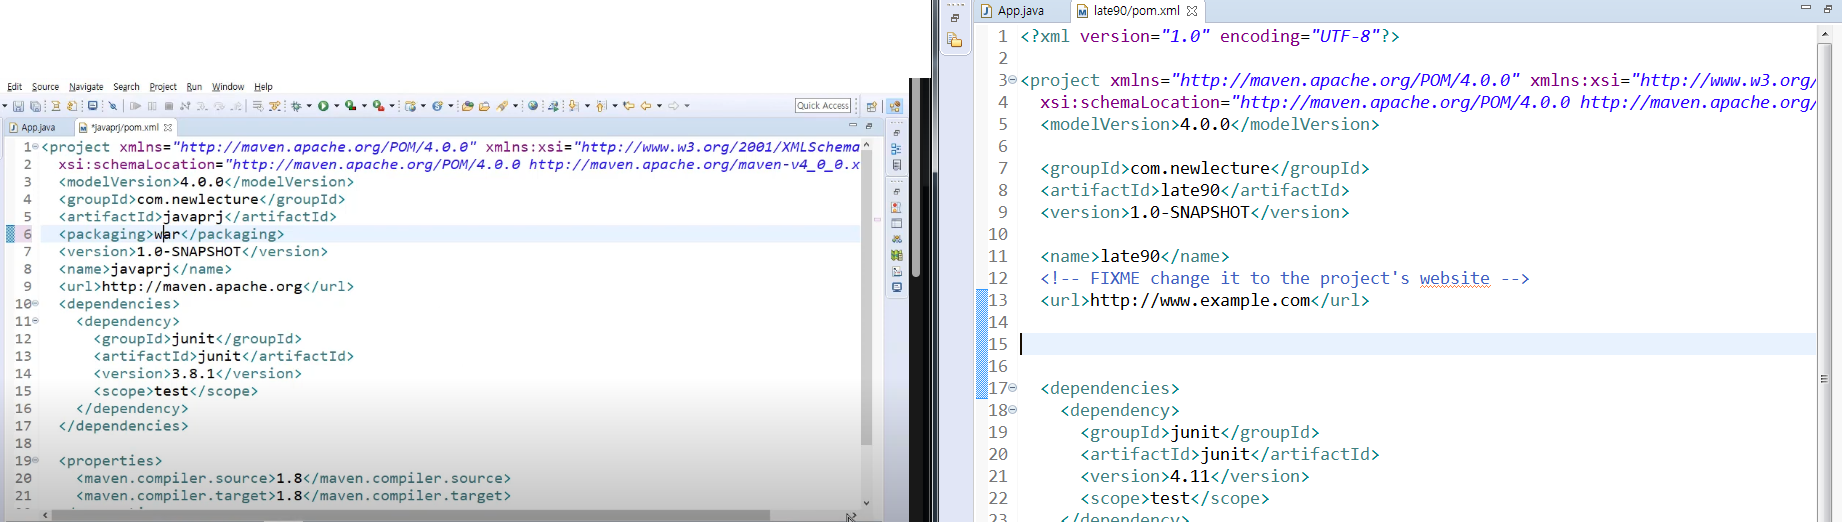The image size is (1845, 529).
Task: Open the Project menu
Action: point(163,87)
